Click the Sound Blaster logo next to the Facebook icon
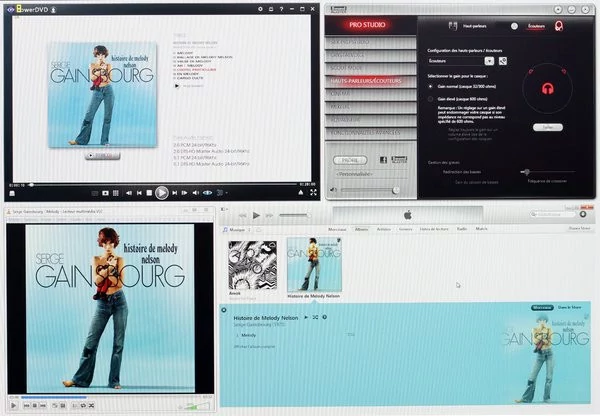Image resolution: width=600 pixels, height=416 pixels. point(399,160)
